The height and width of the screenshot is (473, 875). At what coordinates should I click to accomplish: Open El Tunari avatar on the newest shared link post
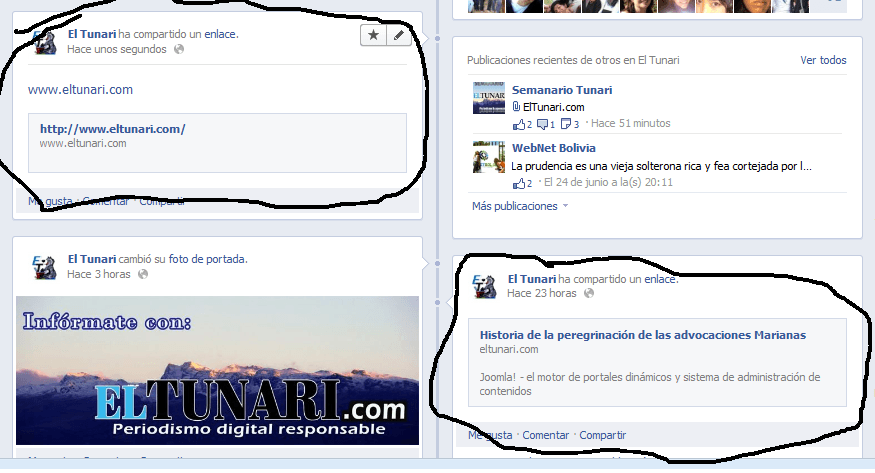point(45,42)
